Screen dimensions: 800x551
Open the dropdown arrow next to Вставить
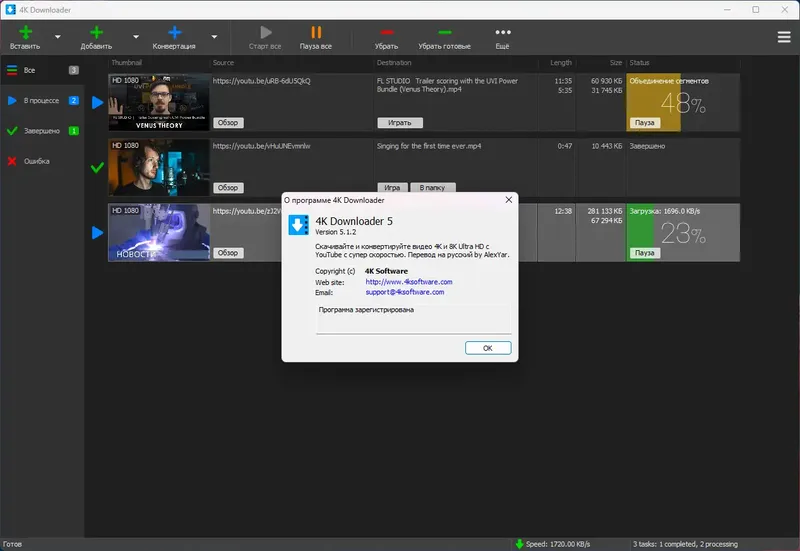coord(58,37)
